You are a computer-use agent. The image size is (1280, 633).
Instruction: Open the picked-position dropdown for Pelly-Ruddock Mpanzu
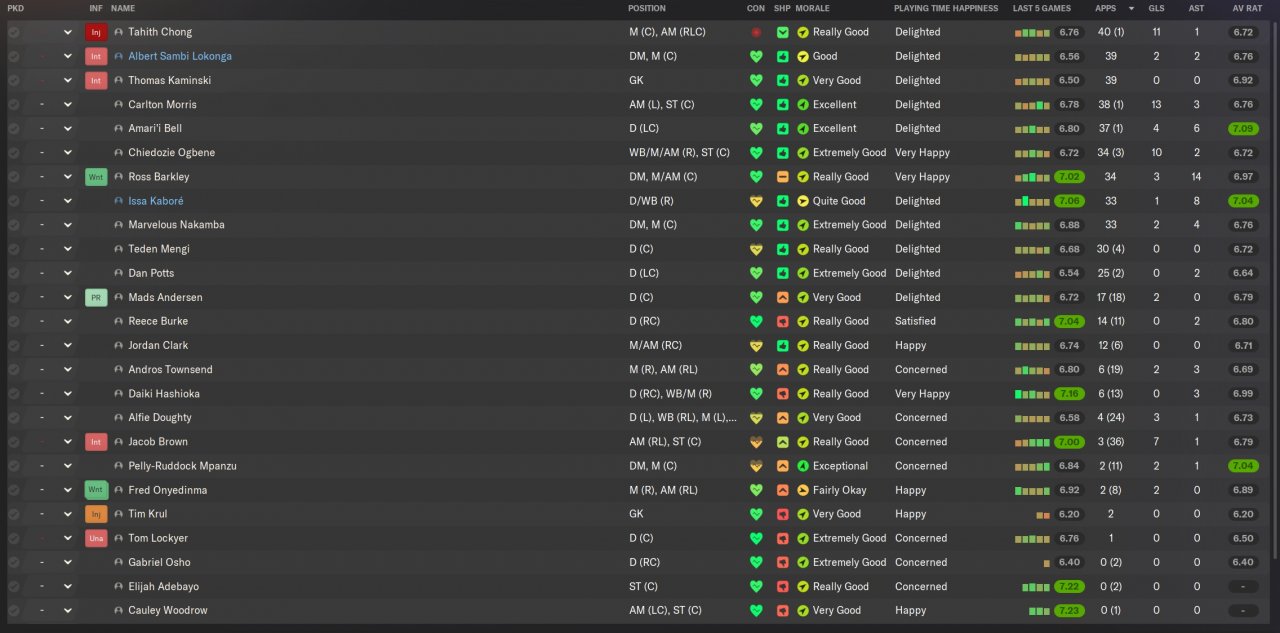coord(68,466)
